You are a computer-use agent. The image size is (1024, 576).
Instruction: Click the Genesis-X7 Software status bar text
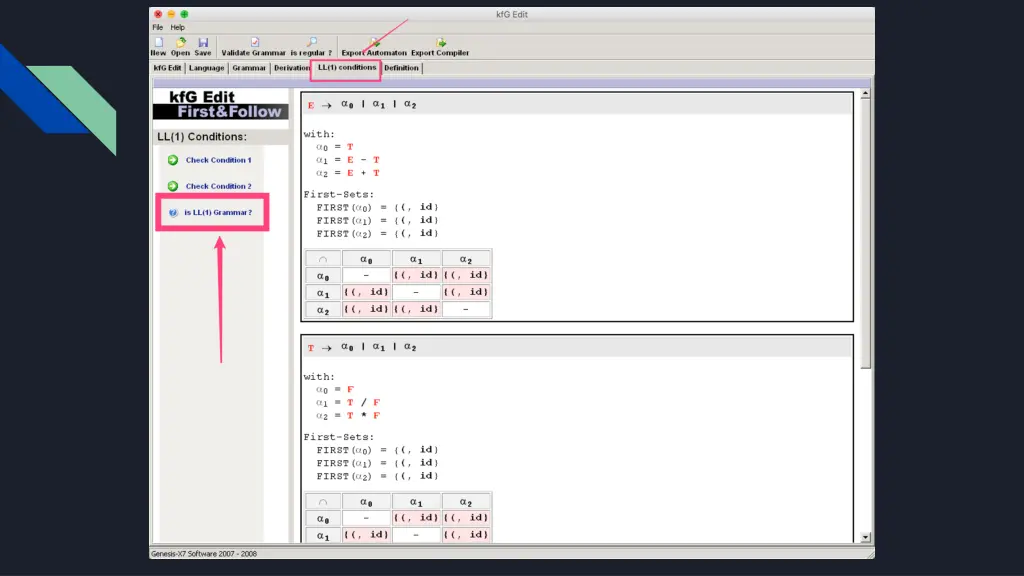pos(204,554)
